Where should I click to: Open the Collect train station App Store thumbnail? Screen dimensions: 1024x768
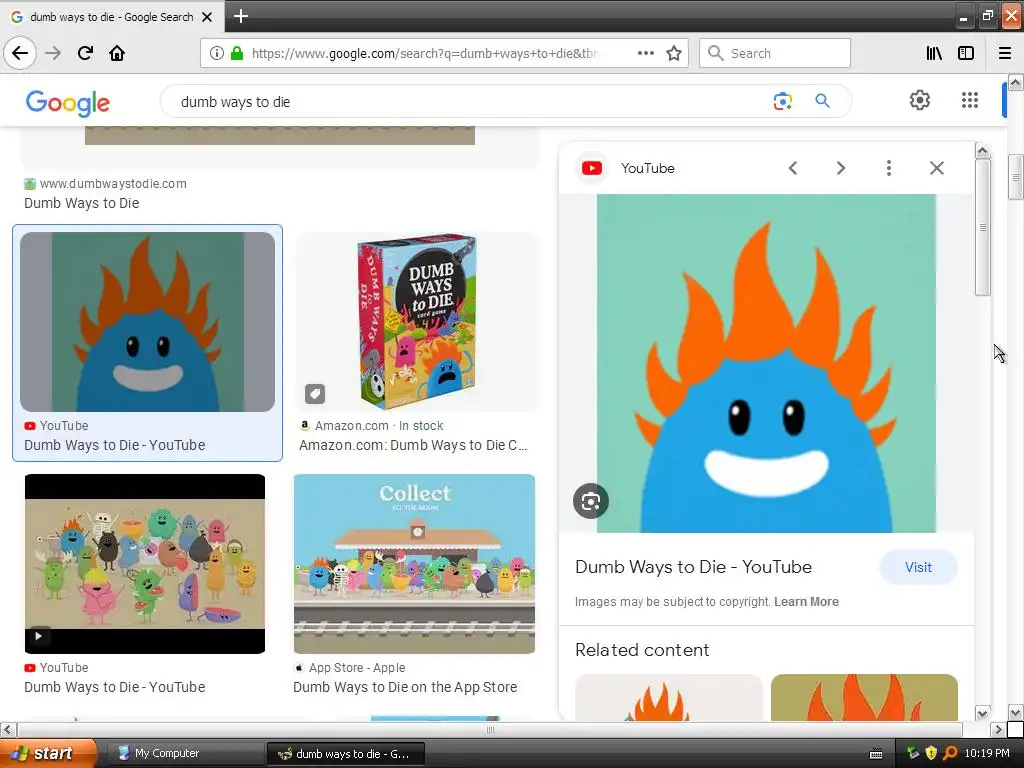coord(414,564)
